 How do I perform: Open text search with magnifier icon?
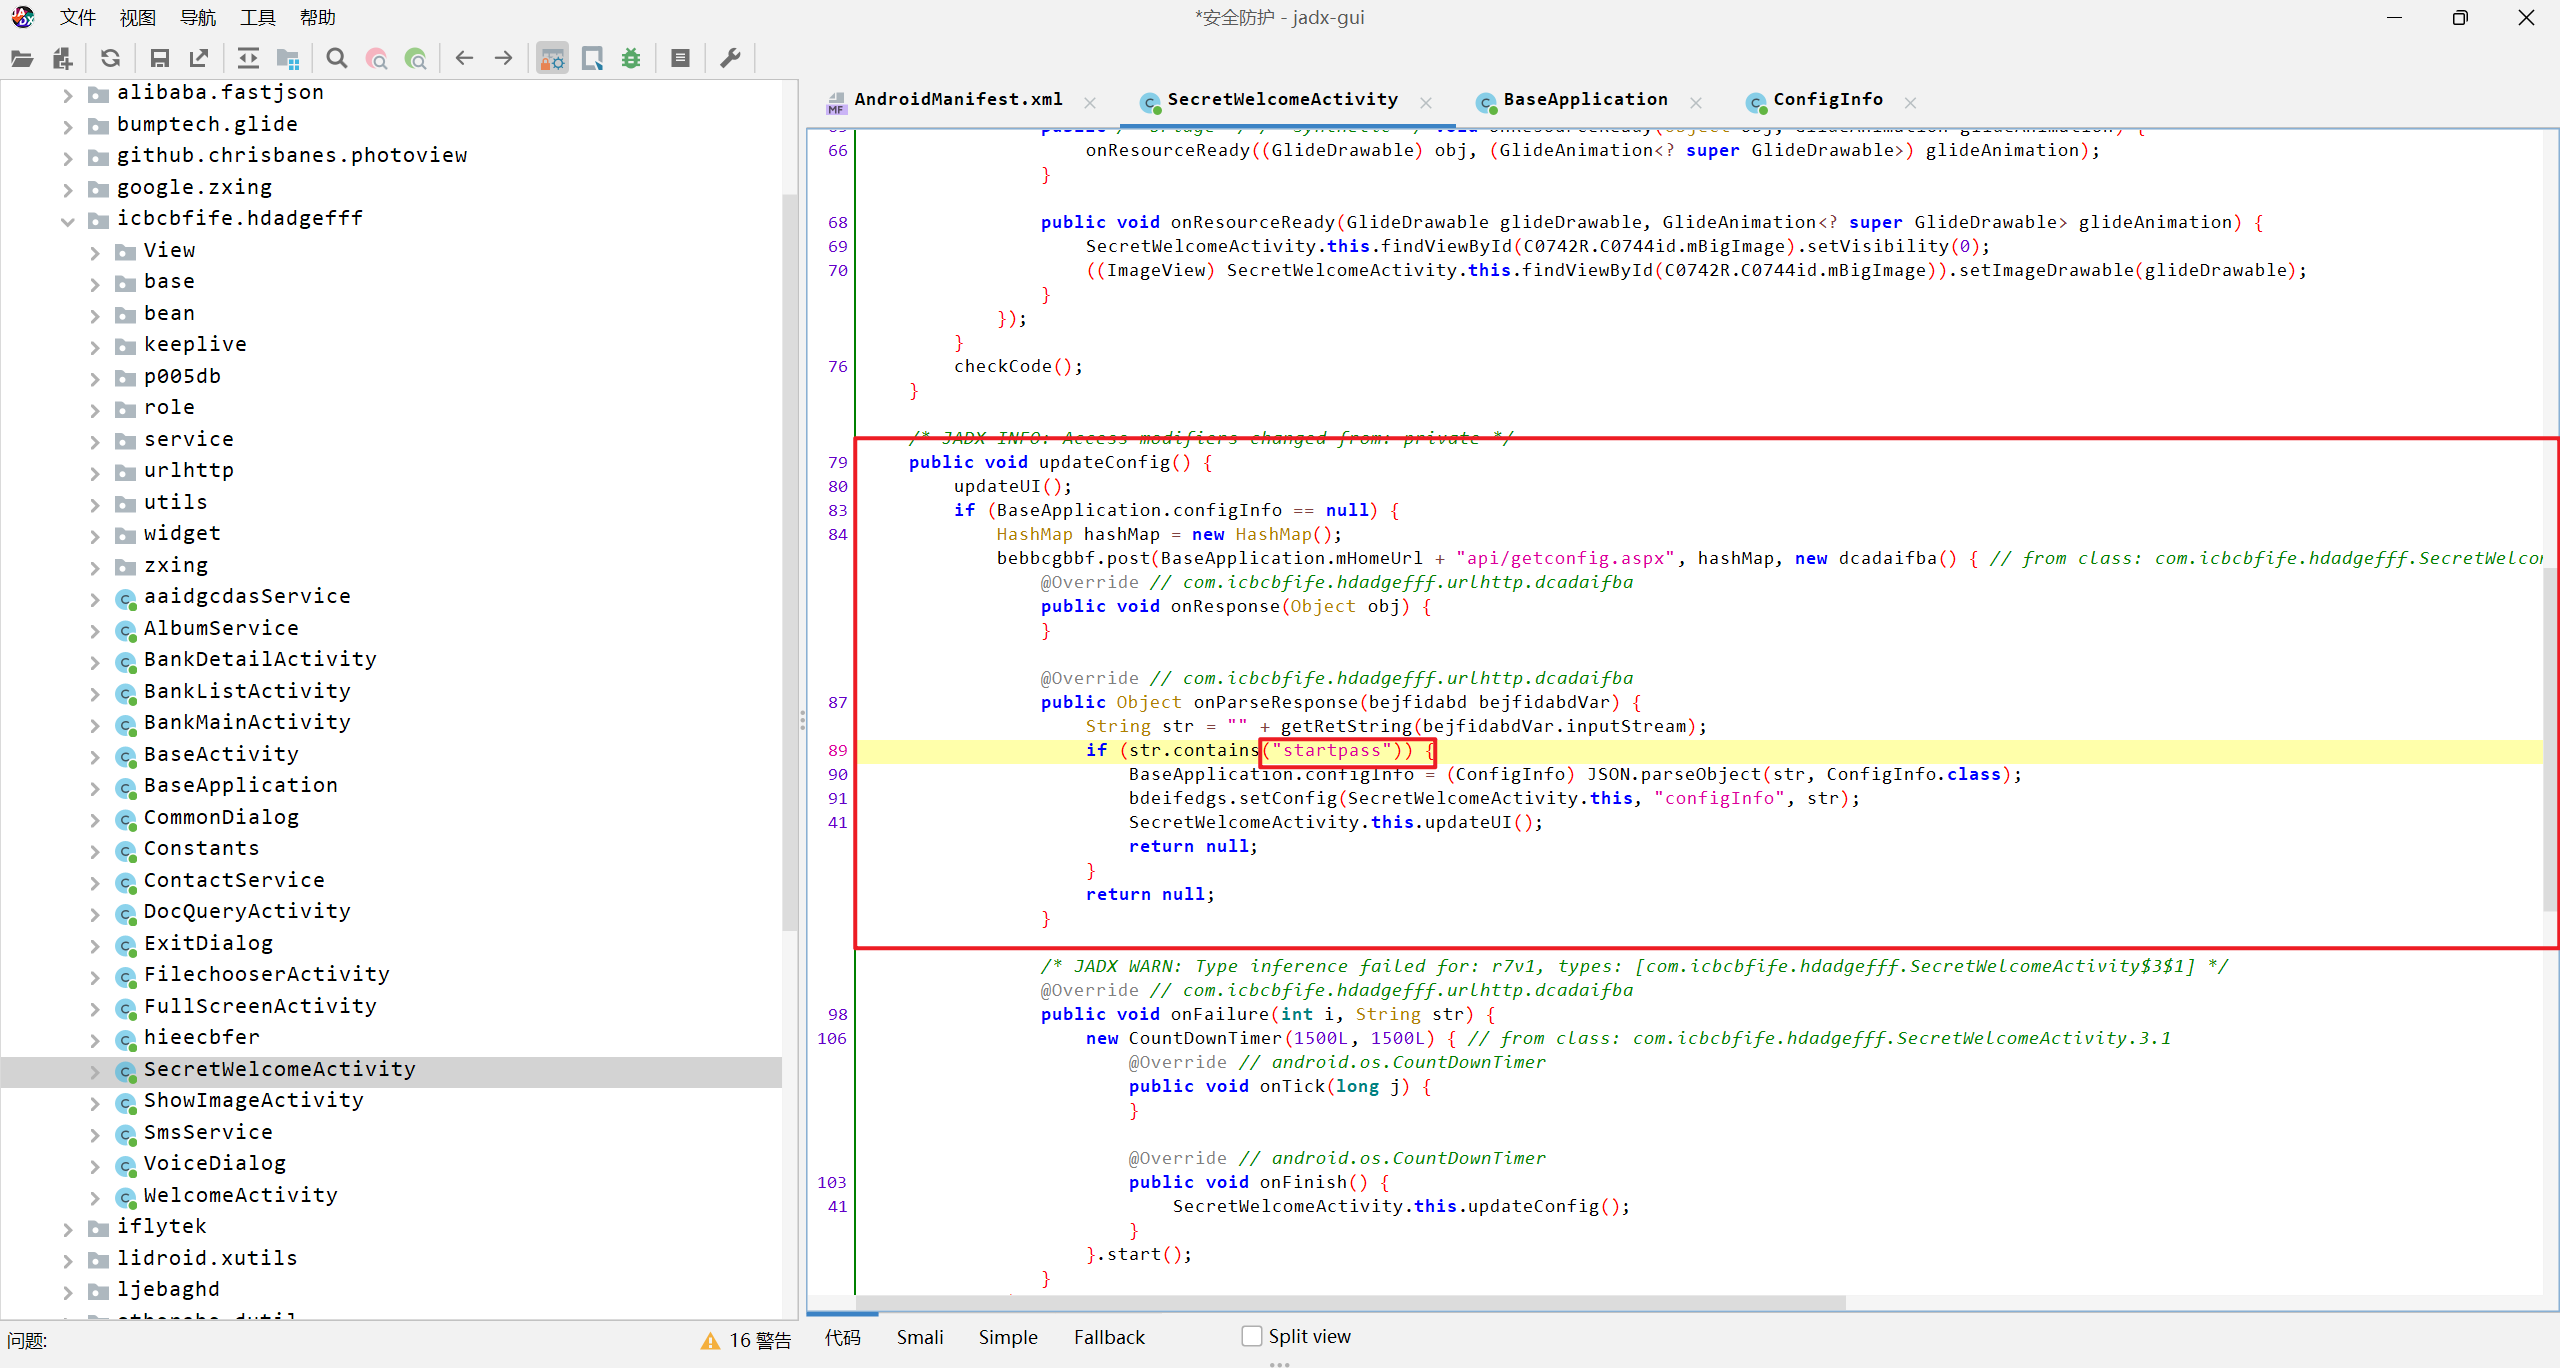point(337,58)
